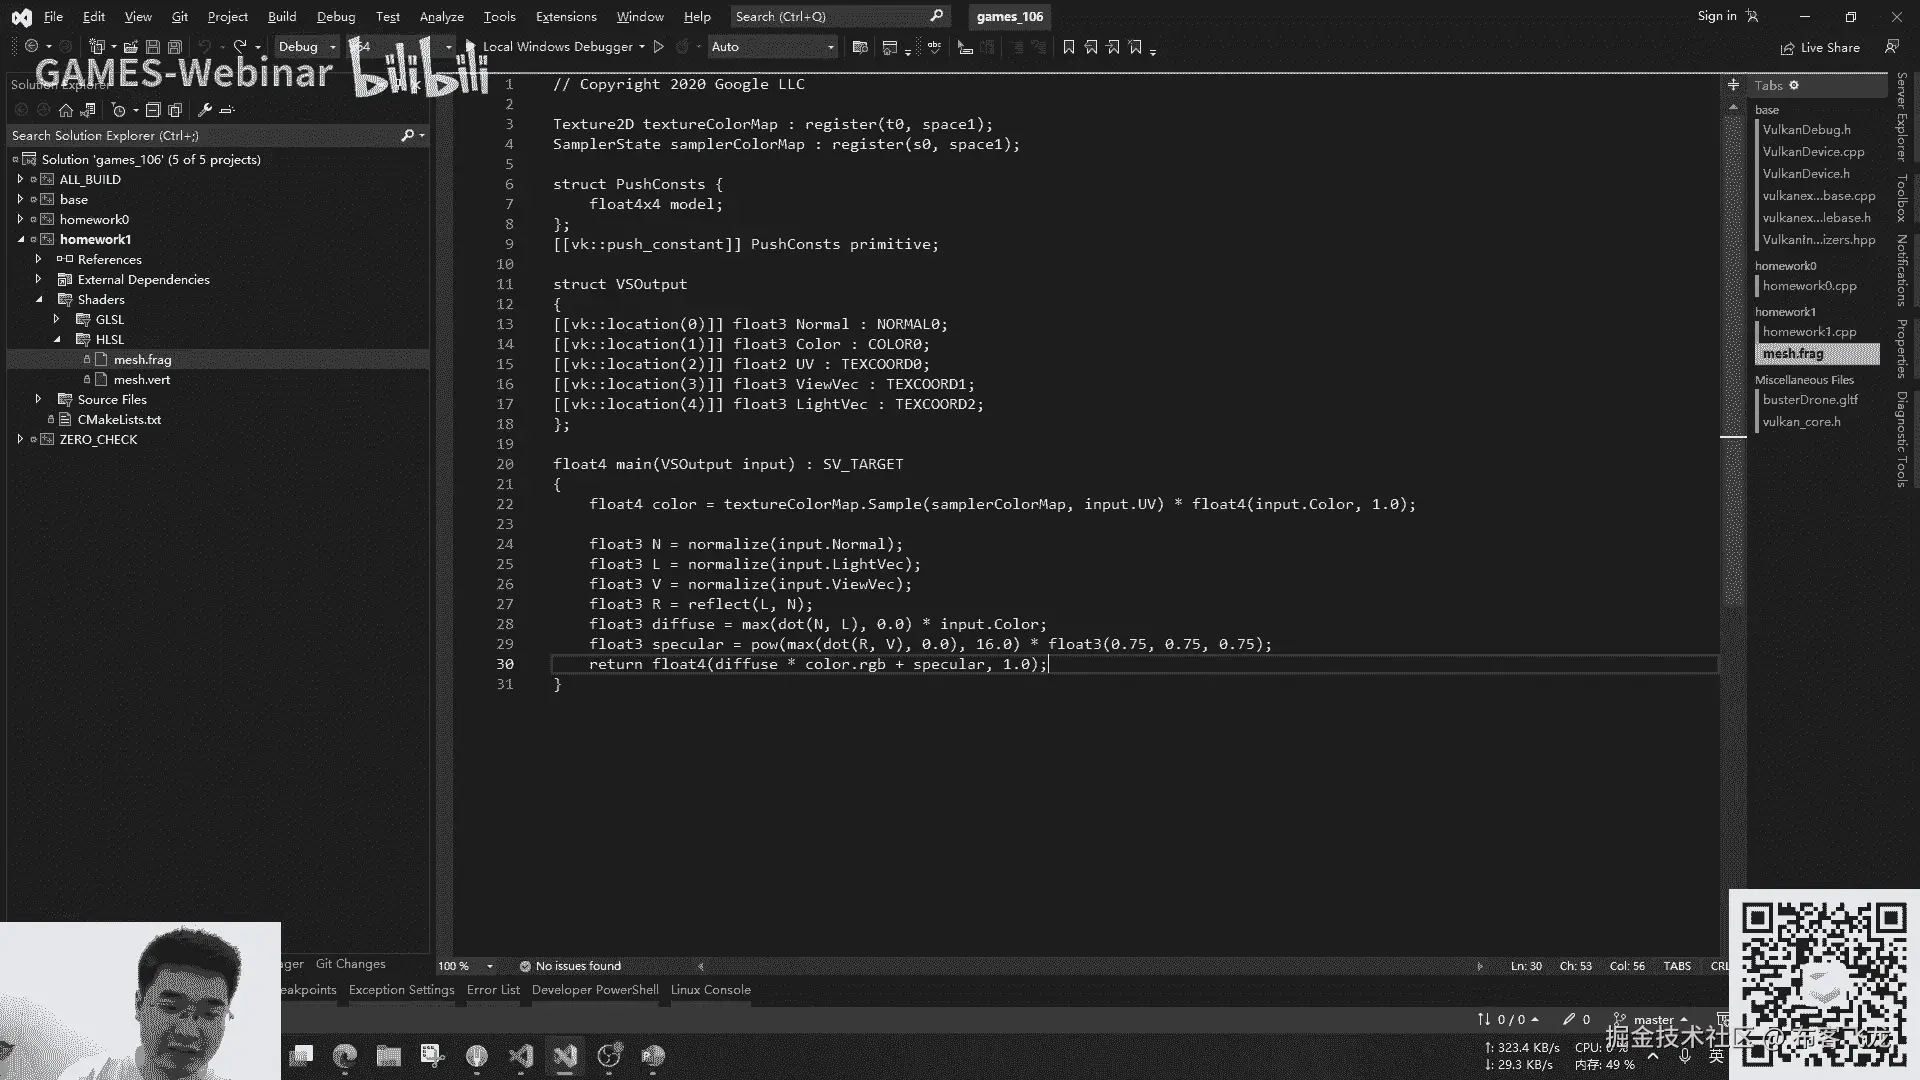The width and height of the screenshot is (1920, 1080).
Task: Click the master git branch button
Action: [1653, 1019]
